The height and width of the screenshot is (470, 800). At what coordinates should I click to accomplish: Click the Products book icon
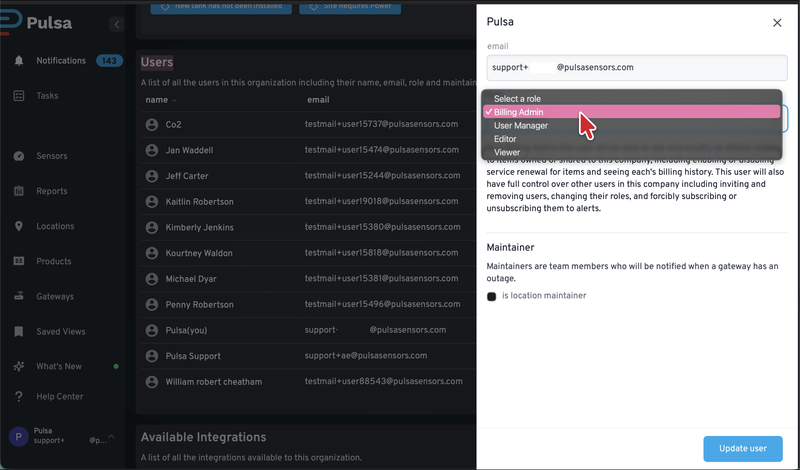pyautogui.click(x=19, y=261)
